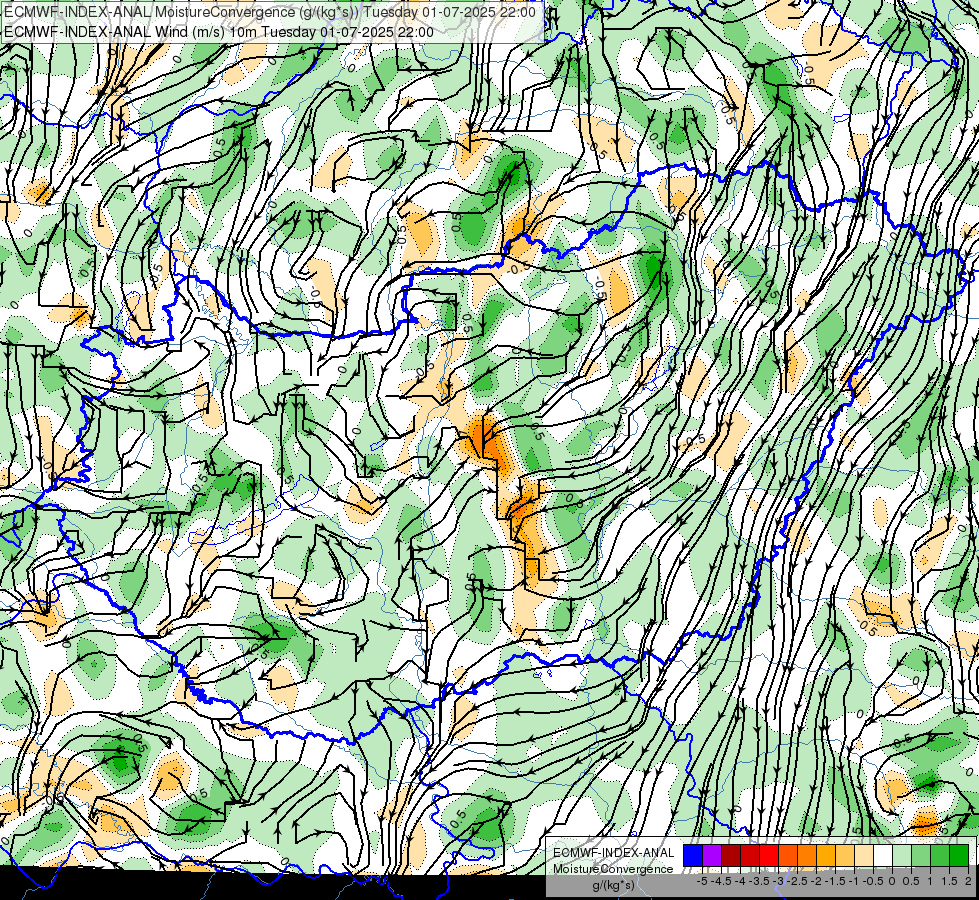Screen dimensions: 979x900
Task: Click the -4.5 tick label on the legend
Action: pyautogui.click(x=721, y=881)
